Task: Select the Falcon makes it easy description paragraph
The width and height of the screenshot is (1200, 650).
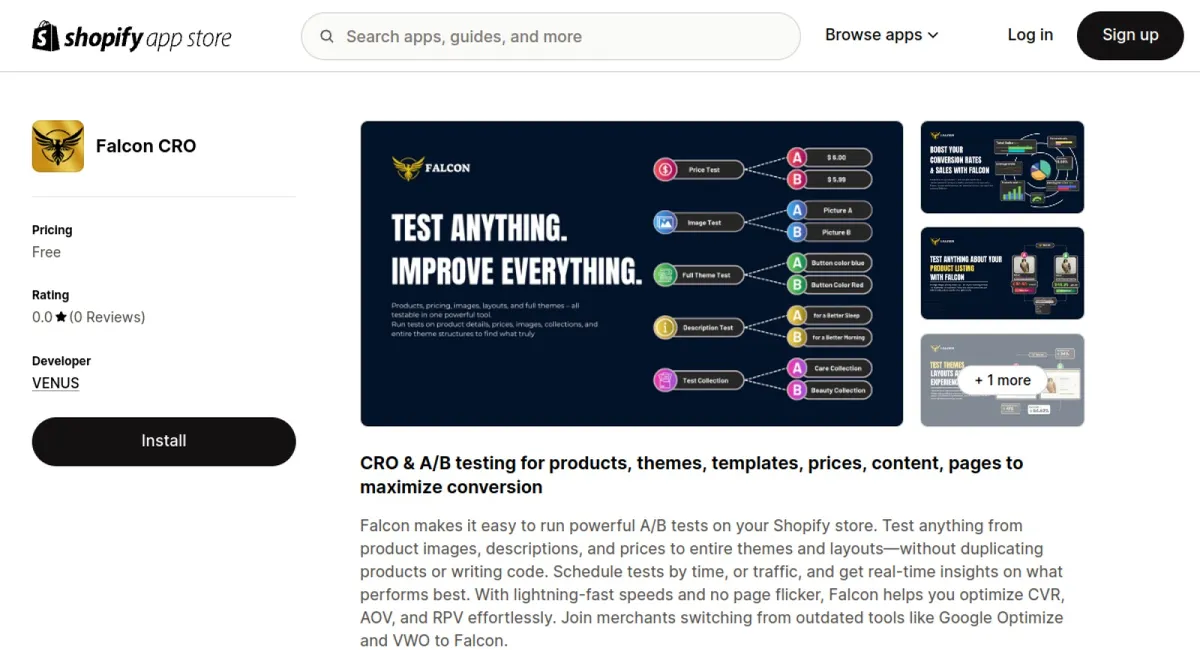Action: (712, 583)
